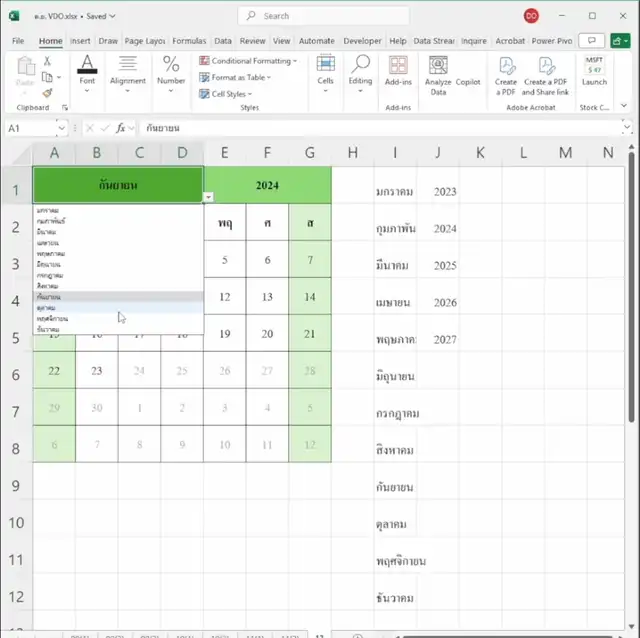The image size is (640, 638).
Task: Click the Cut scissors icon
Action: pyautogui.click(x=47, y=61)
